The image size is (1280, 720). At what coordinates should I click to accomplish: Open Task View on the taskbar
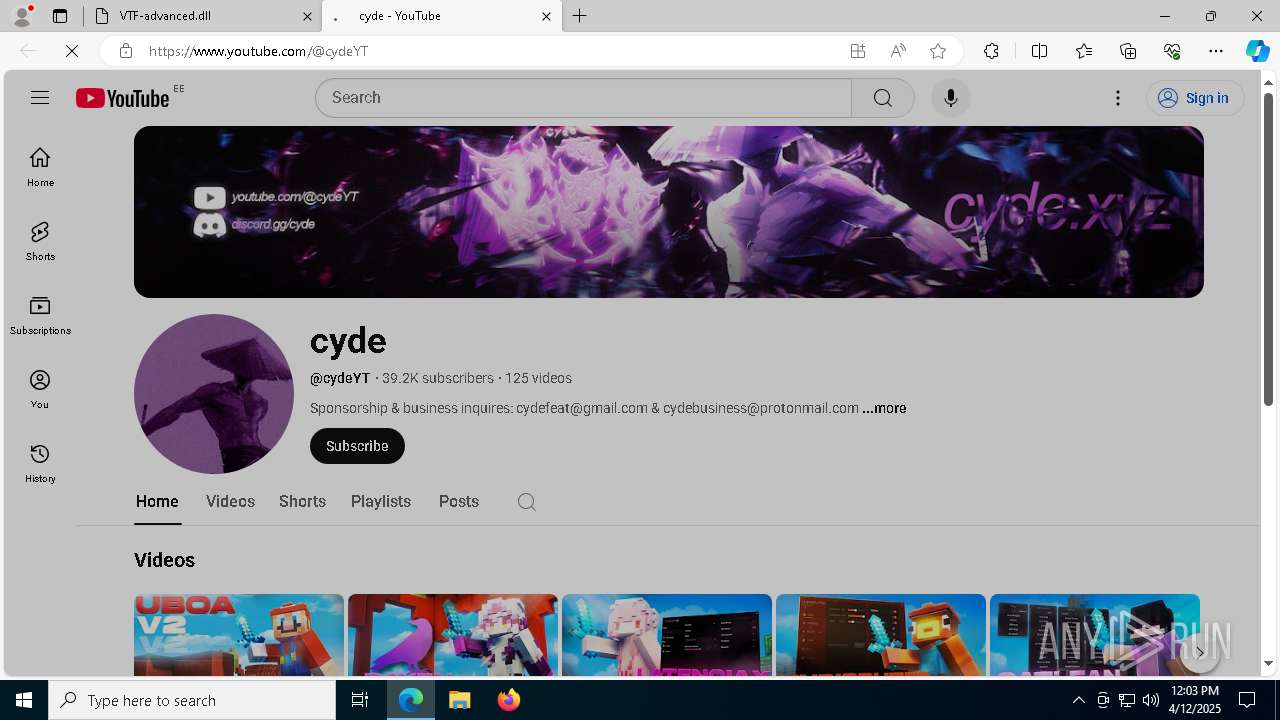(360, 700)
